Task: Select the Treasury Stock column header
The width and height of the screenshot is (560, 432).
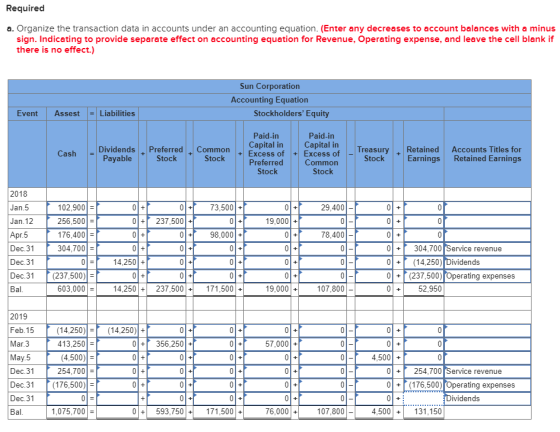Action: 373,154
